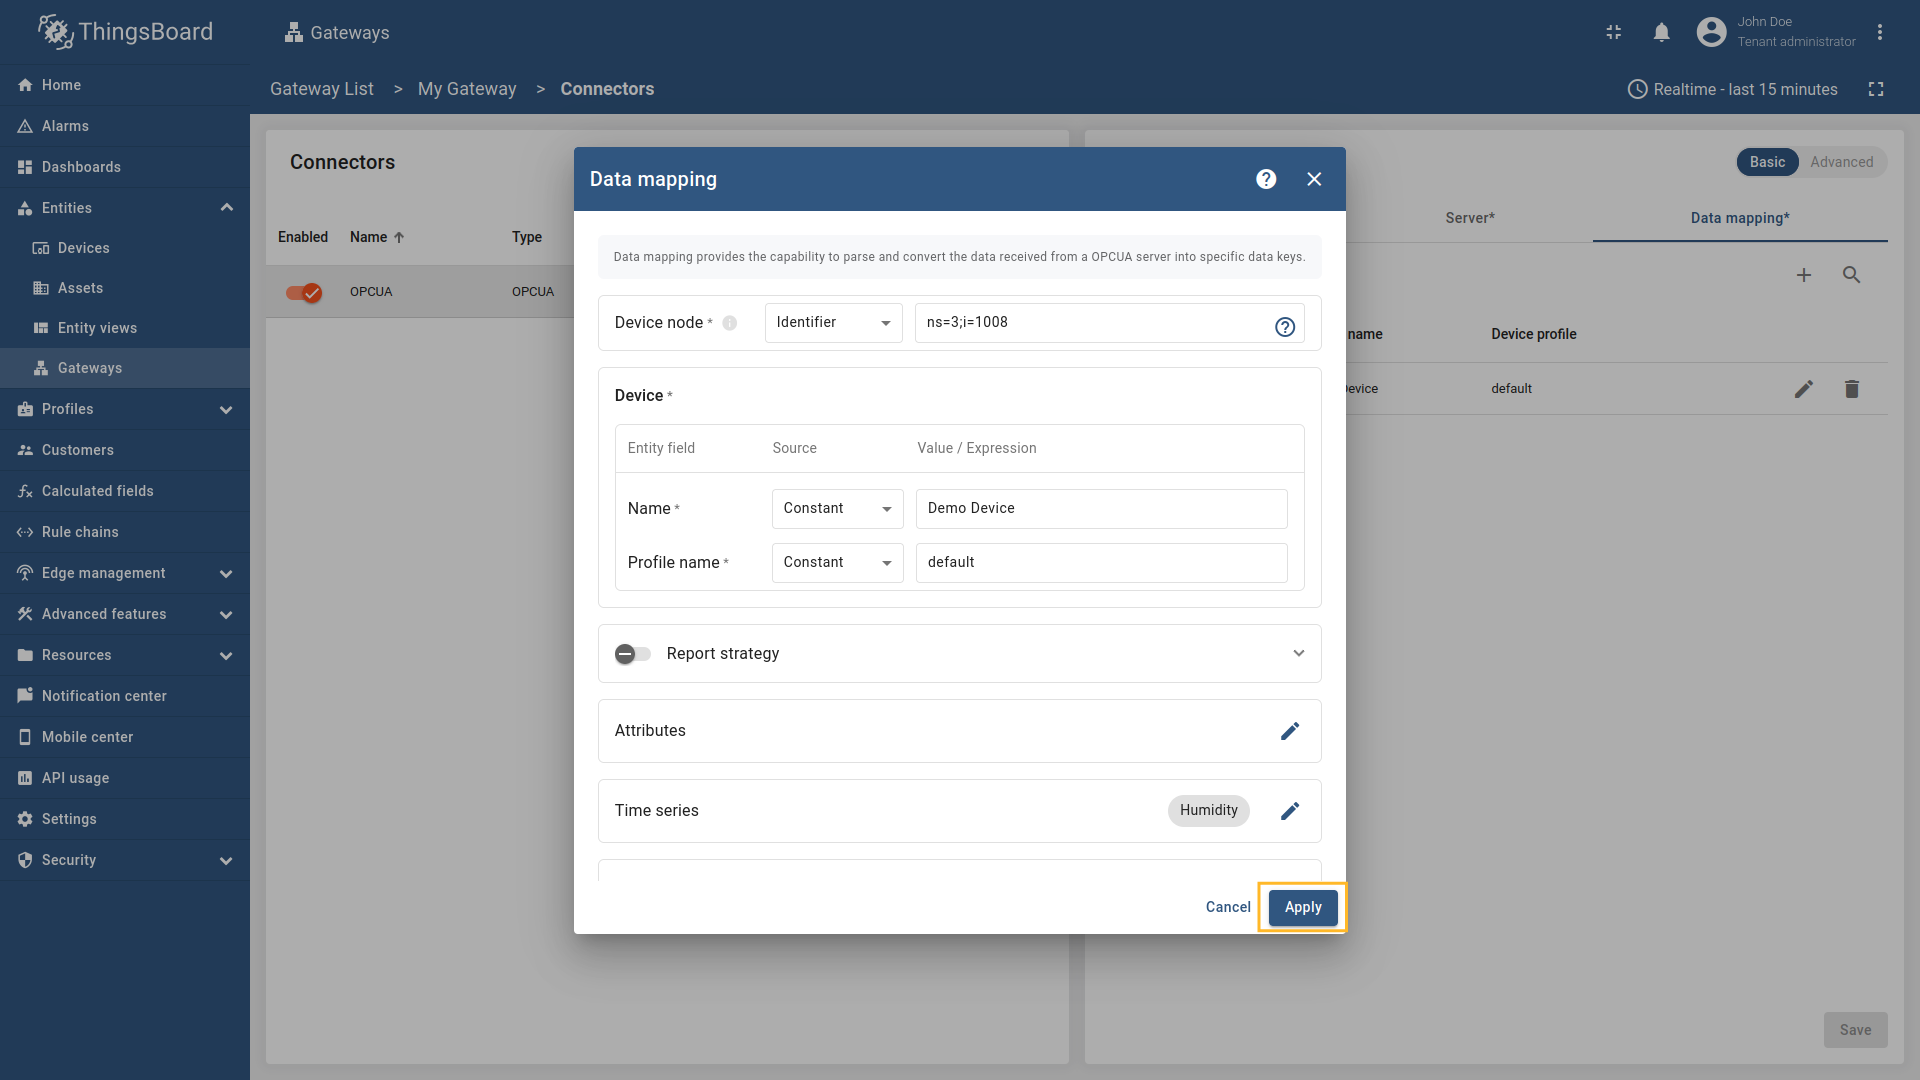Edit the Time series section pencil icon
The image size is (1920, 1080).
tap(1289, 811)
